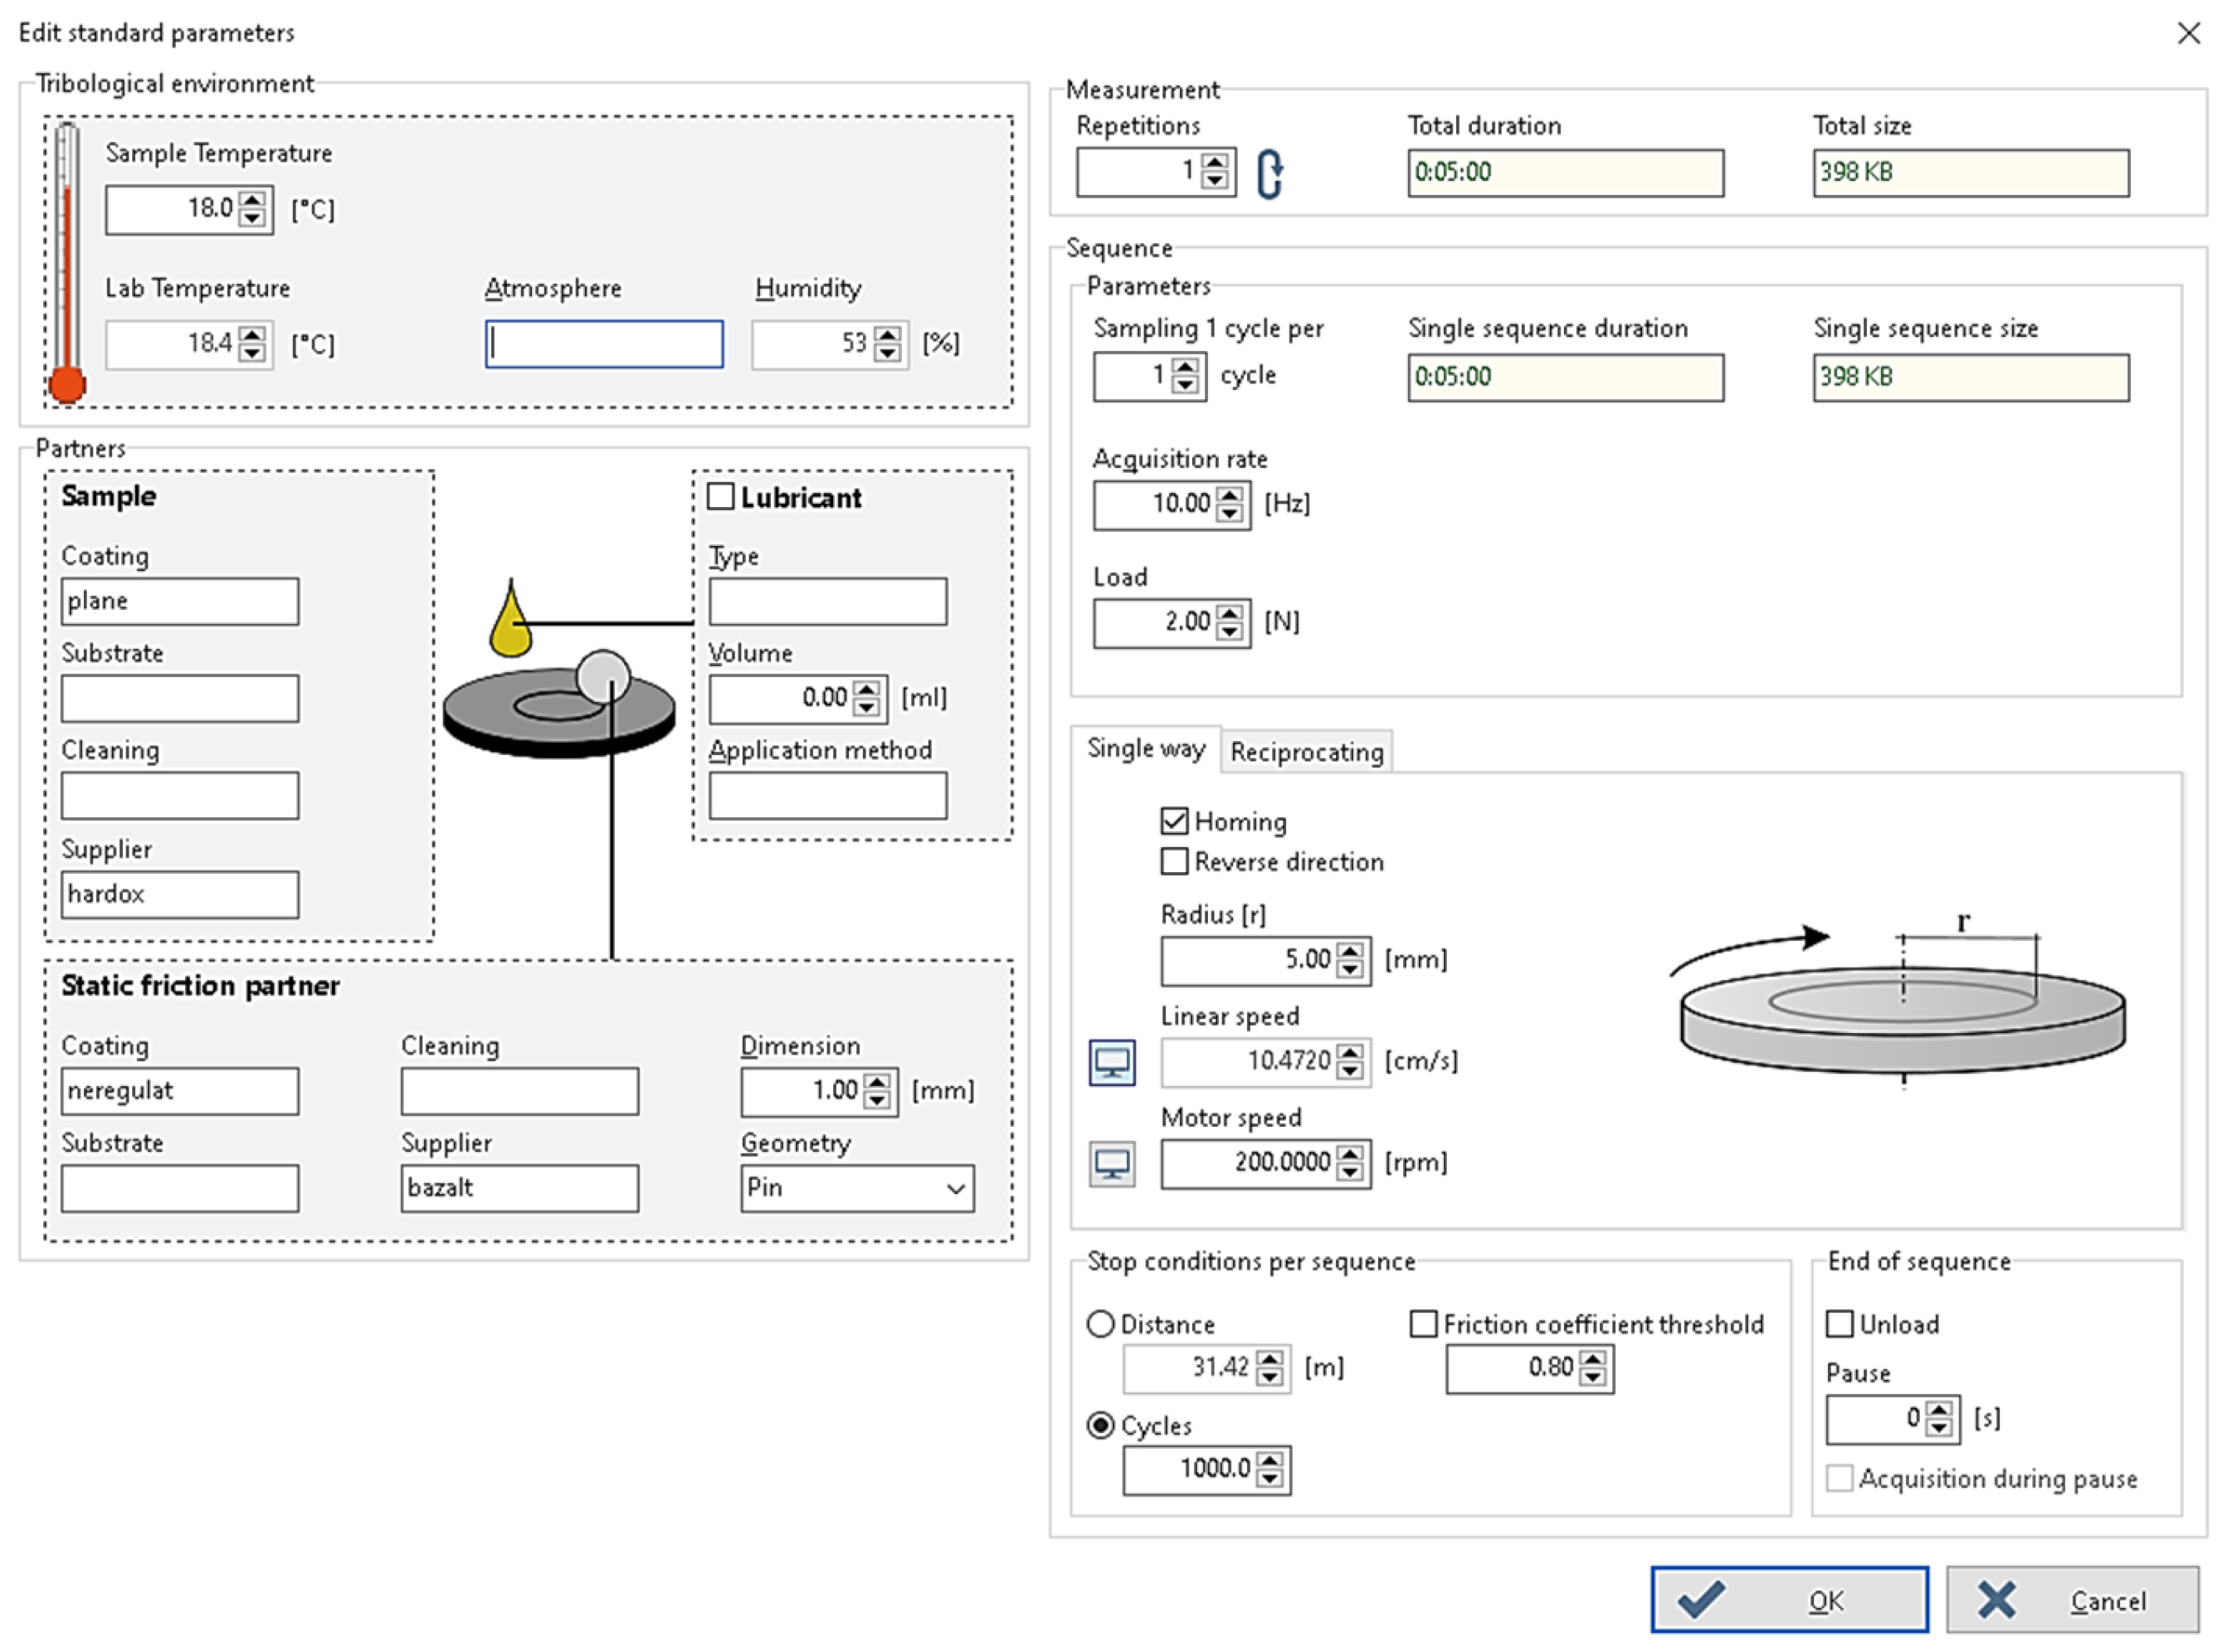Select the Distance stop condition radio
Image resolution: width=2227 pixels, height=1652 pixels.
coord(1101,1325)
